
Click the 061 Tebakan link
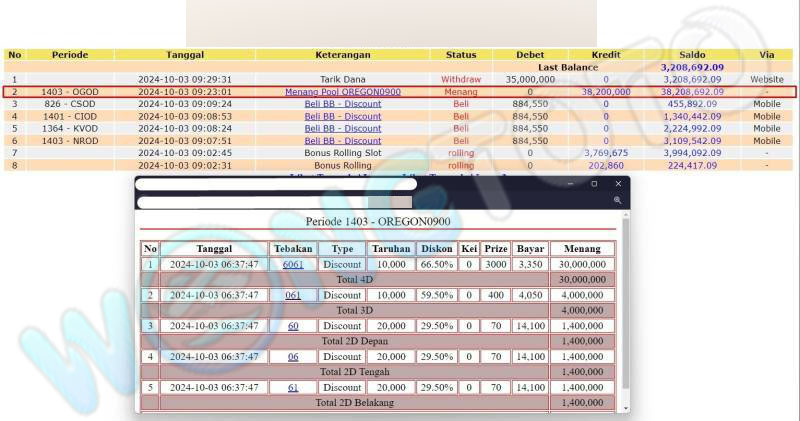[x=293, y=295]
